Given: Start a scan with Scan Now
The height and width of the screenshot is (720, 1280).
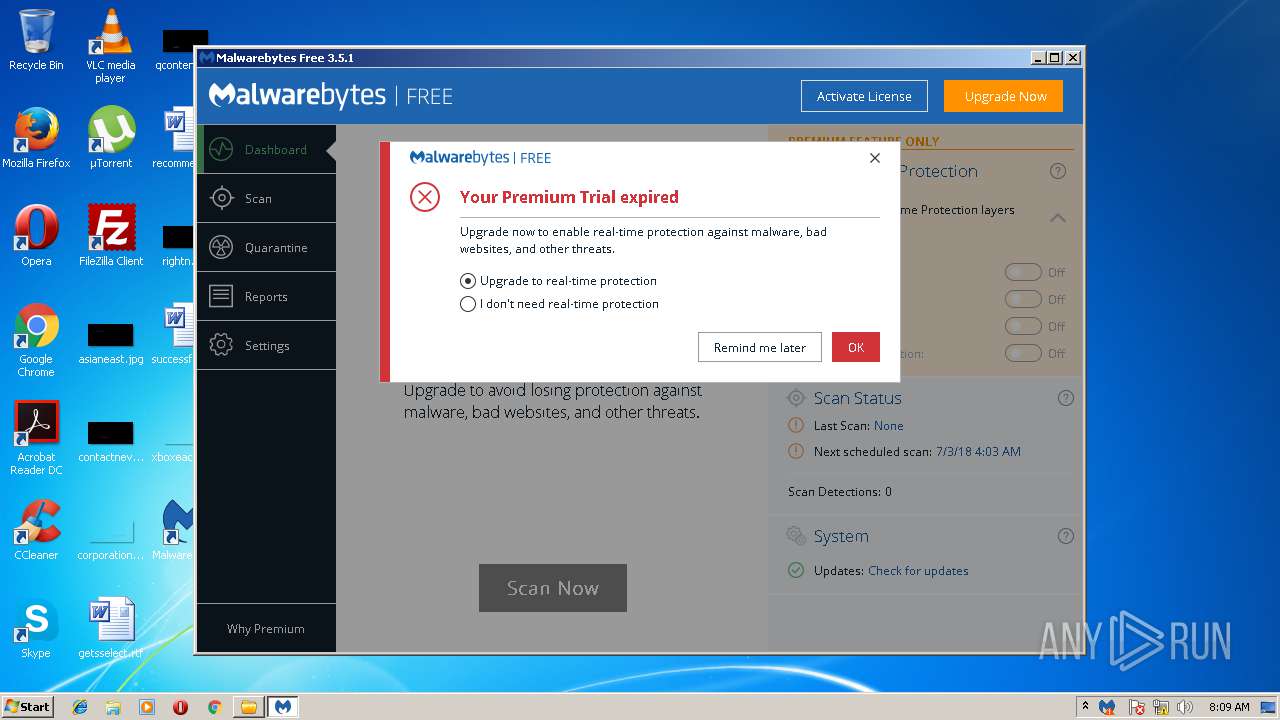Looking at the screenshot, I should point(553,588).
